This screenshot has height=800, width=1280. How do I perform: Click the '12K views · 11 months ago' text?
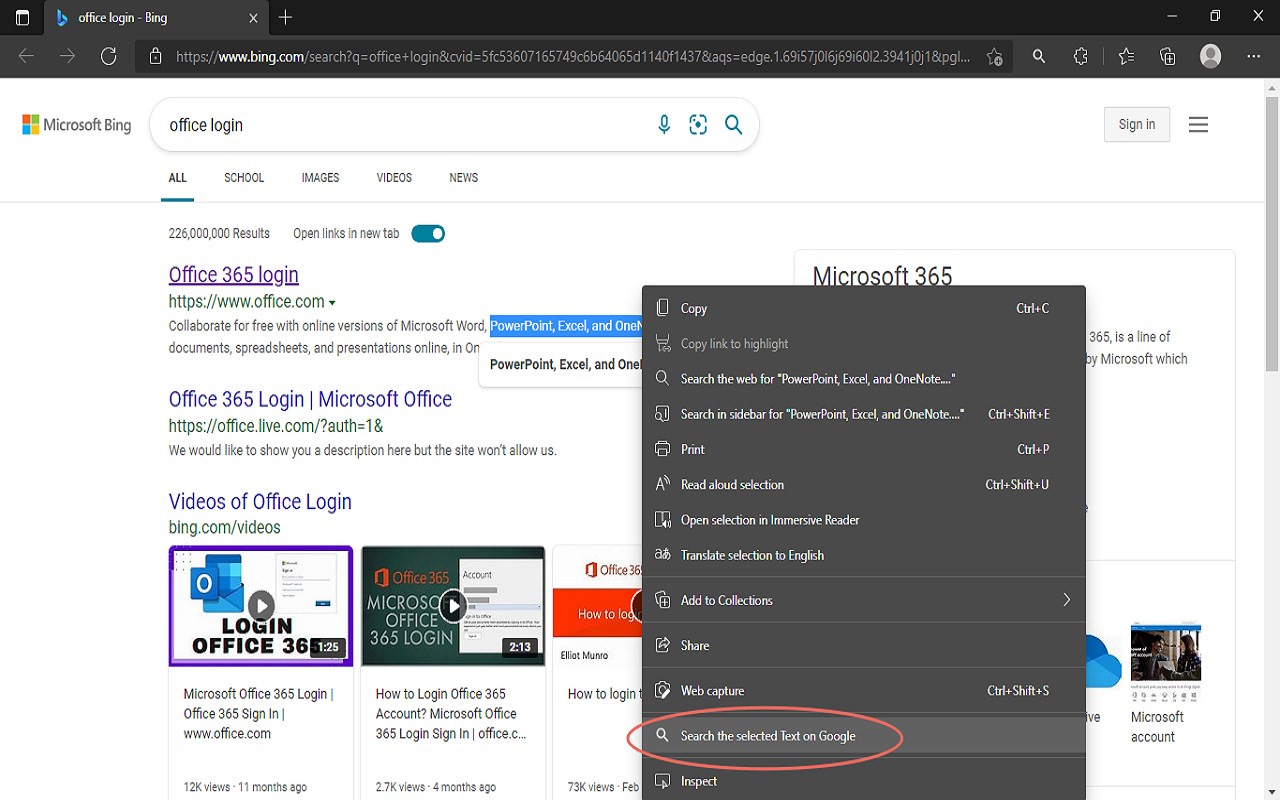pyautogui.click(x=245, y=787)
